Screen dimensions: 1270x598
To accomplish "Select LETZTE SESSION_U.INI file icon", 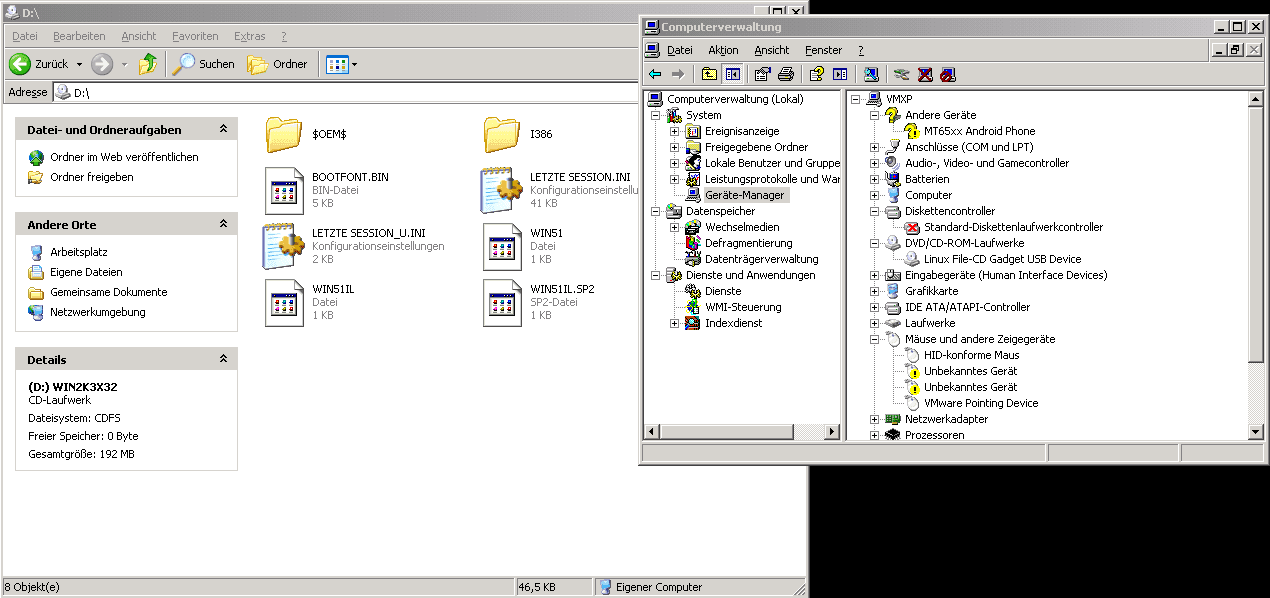I will pos(284,246).
